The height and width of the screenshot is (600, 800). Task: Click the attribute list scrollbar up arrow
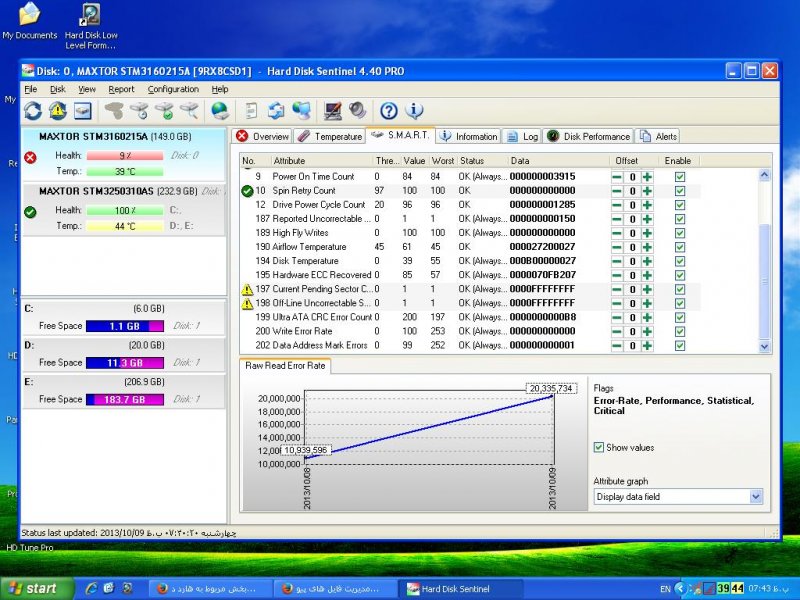[x=764, y=175]
